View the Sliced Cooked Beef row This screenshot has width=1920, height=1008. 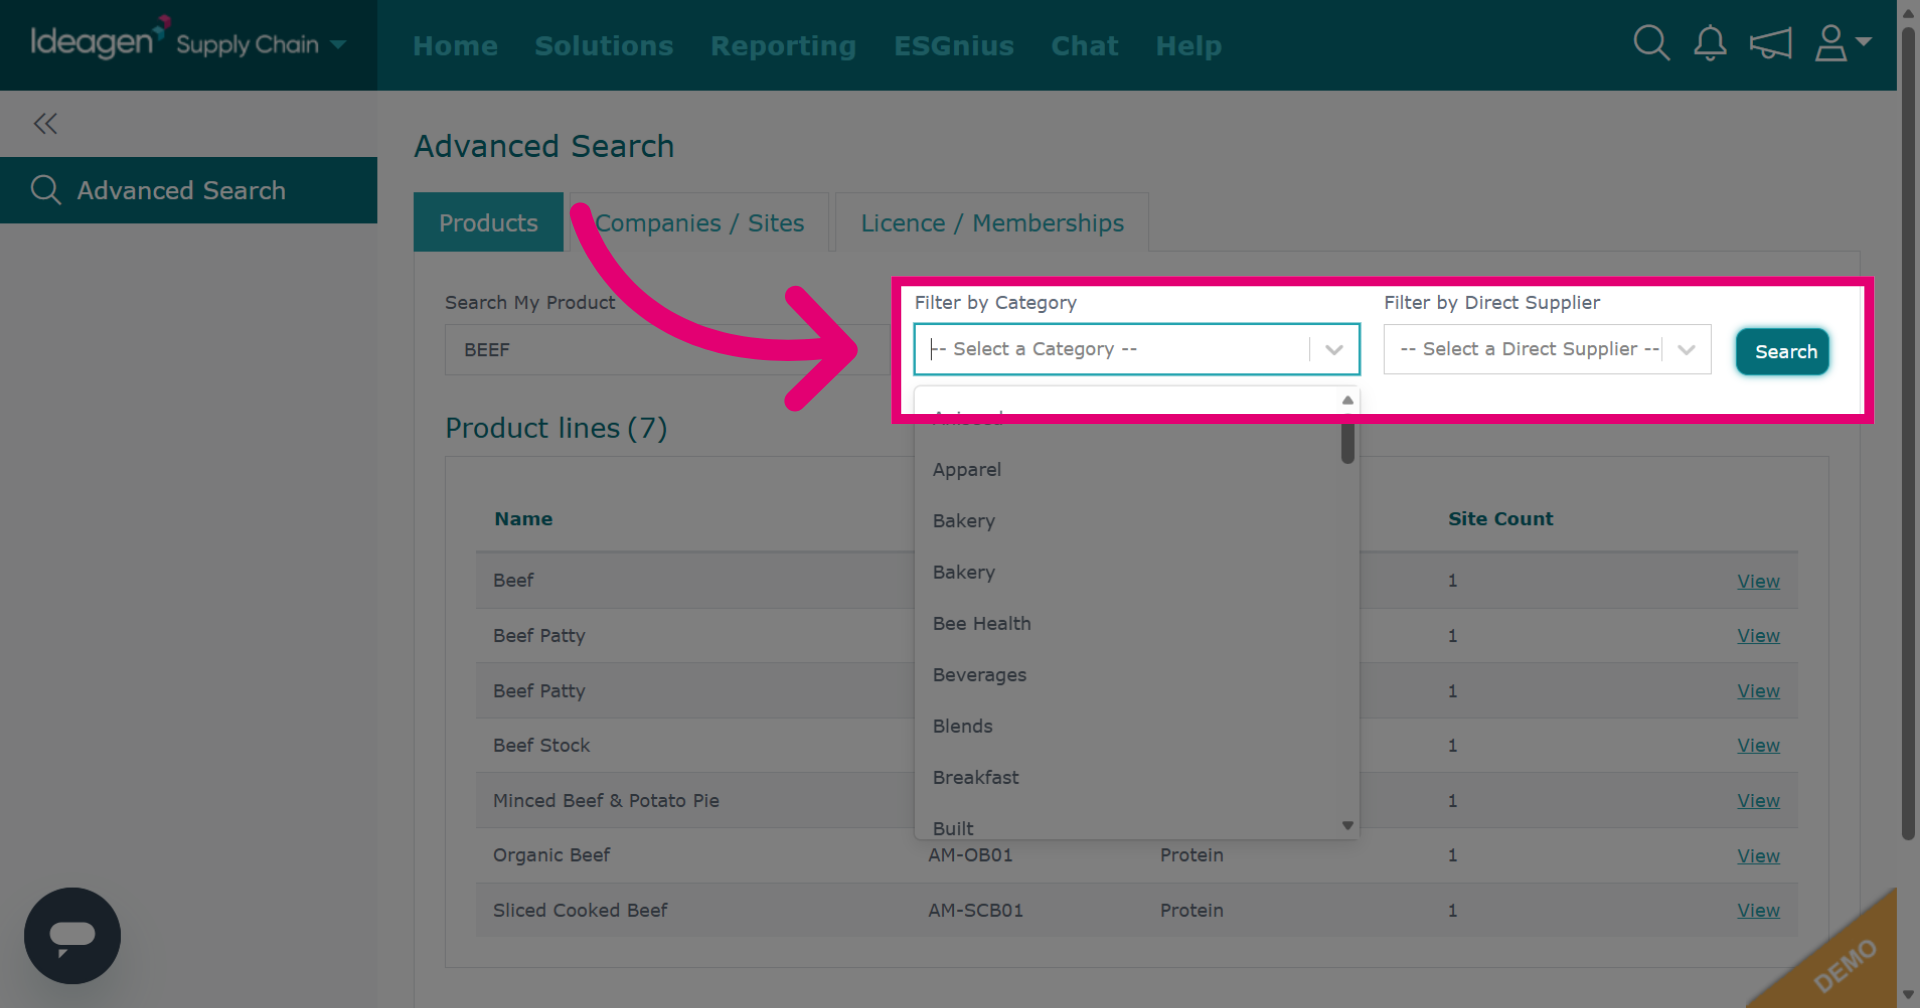pos(1758,910)
